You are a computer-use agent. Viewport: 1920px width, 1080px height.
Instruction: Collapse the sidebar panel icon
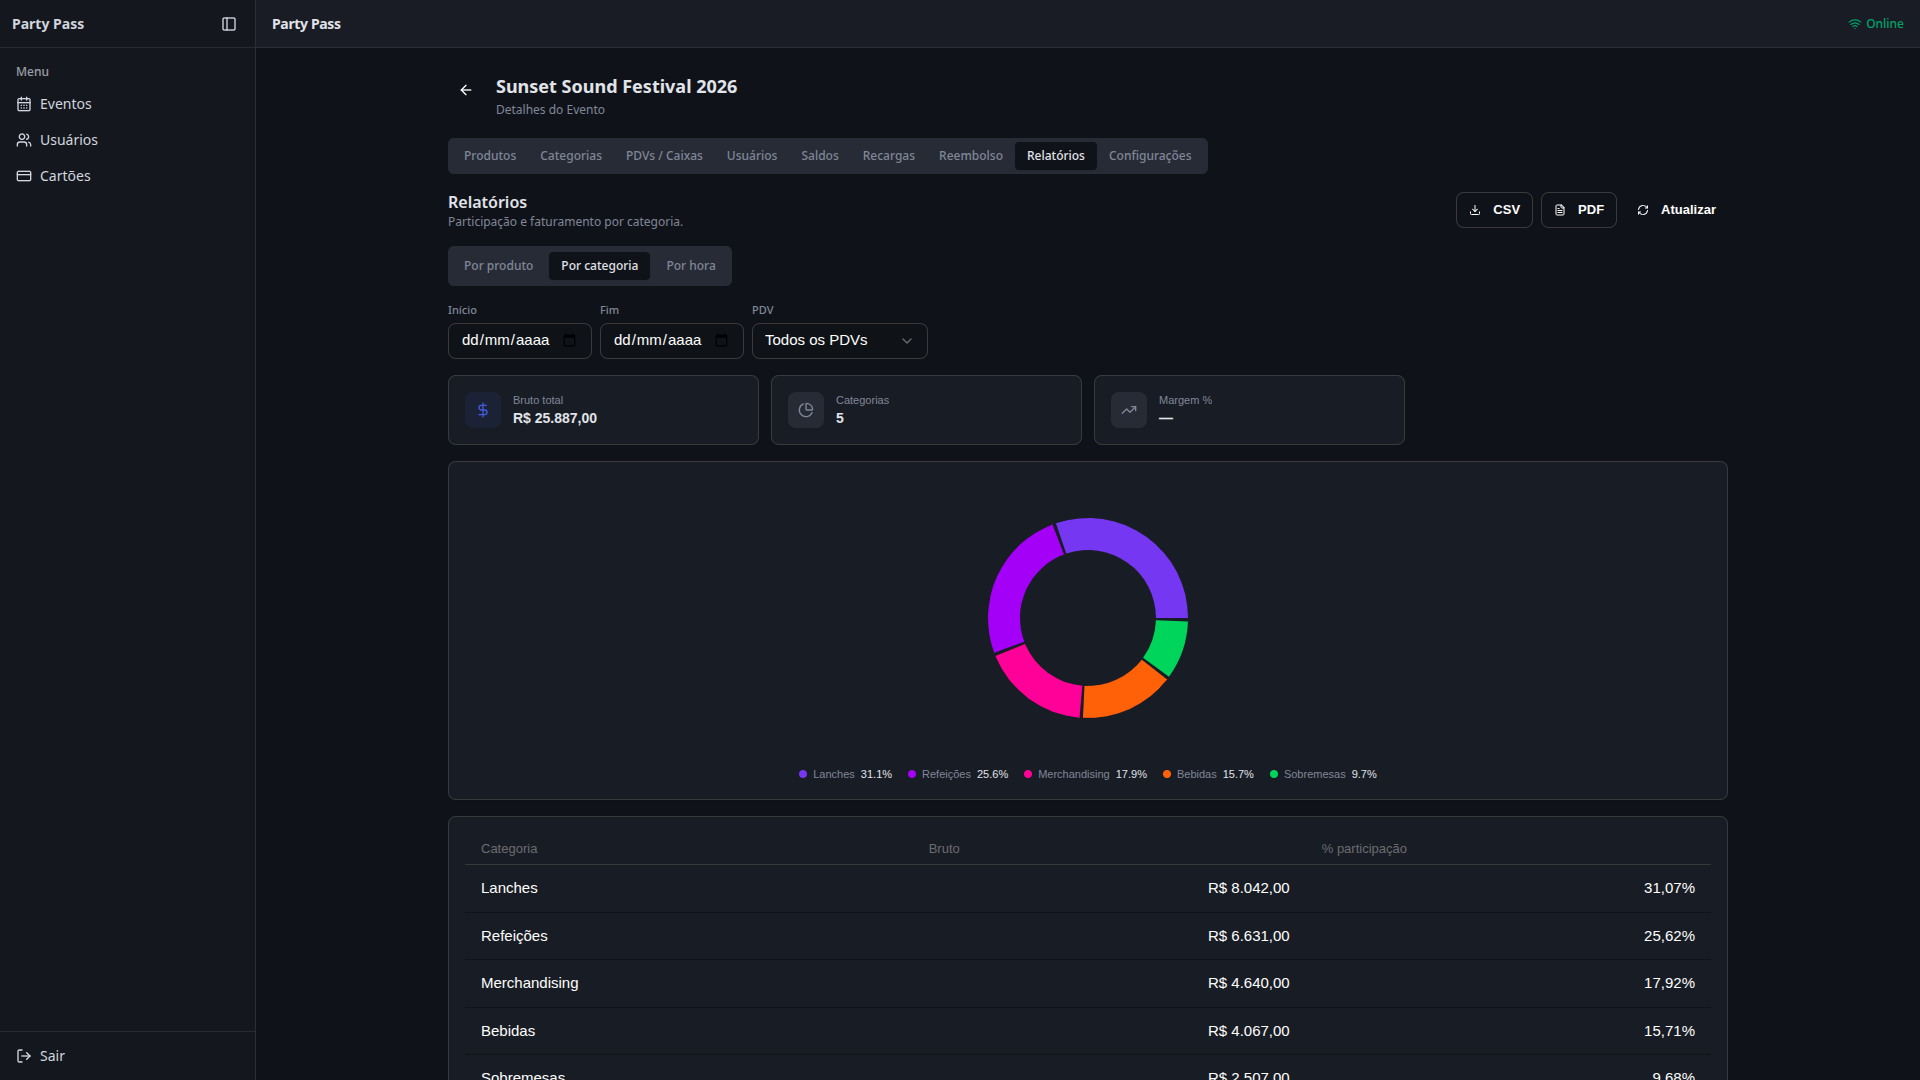[229, 24]
